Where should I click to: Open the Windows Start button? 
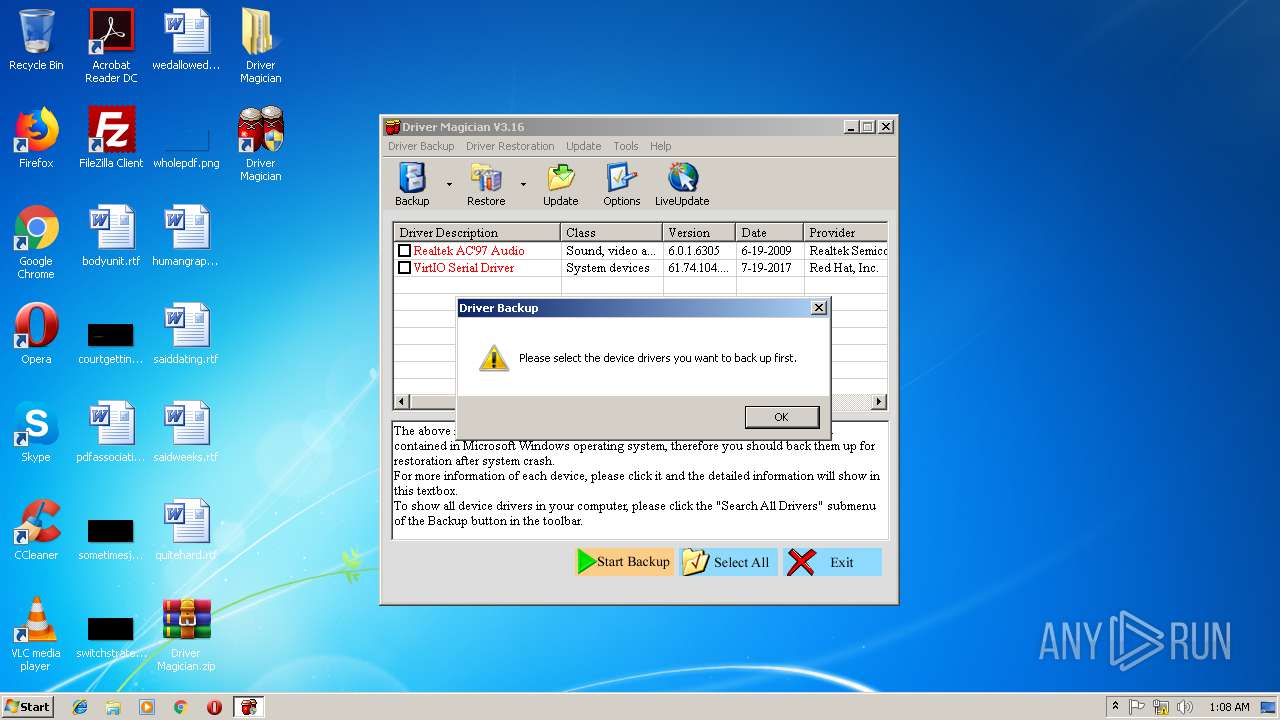point(28,707)
